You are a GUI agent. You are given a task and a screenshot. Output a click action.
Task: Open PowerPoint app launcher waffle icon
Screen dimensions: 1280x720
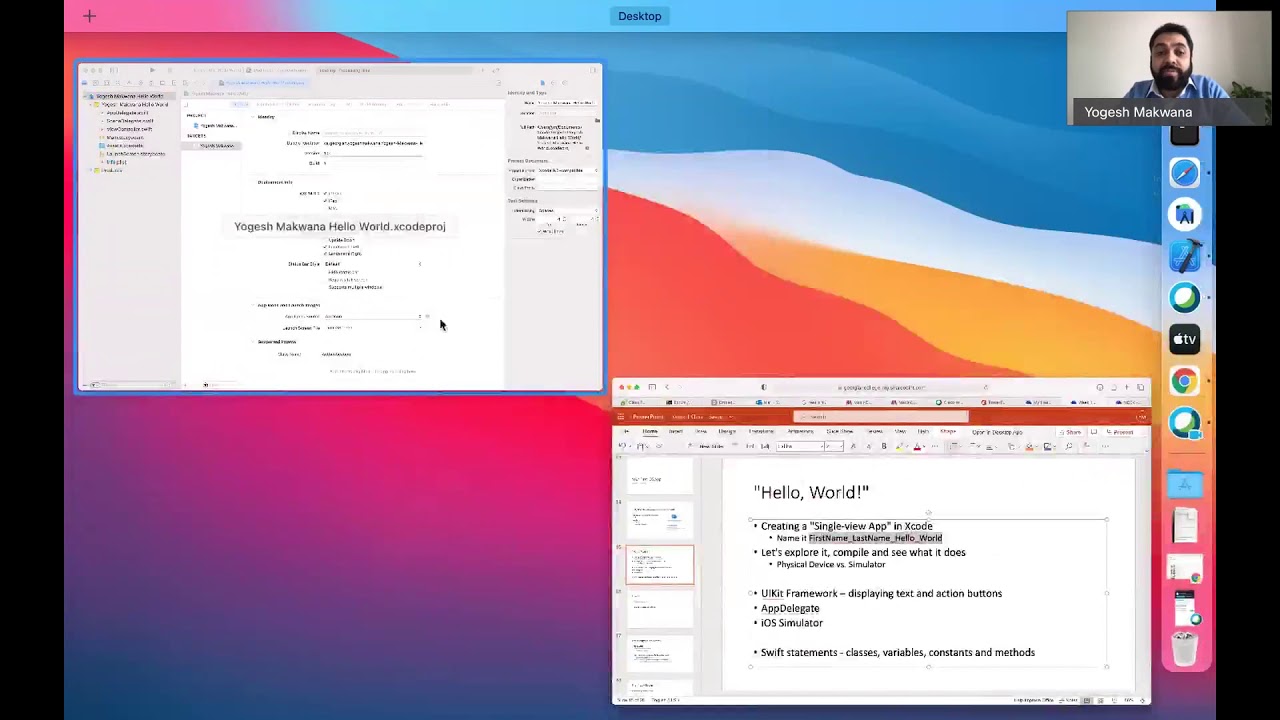[x=621, y=417]
